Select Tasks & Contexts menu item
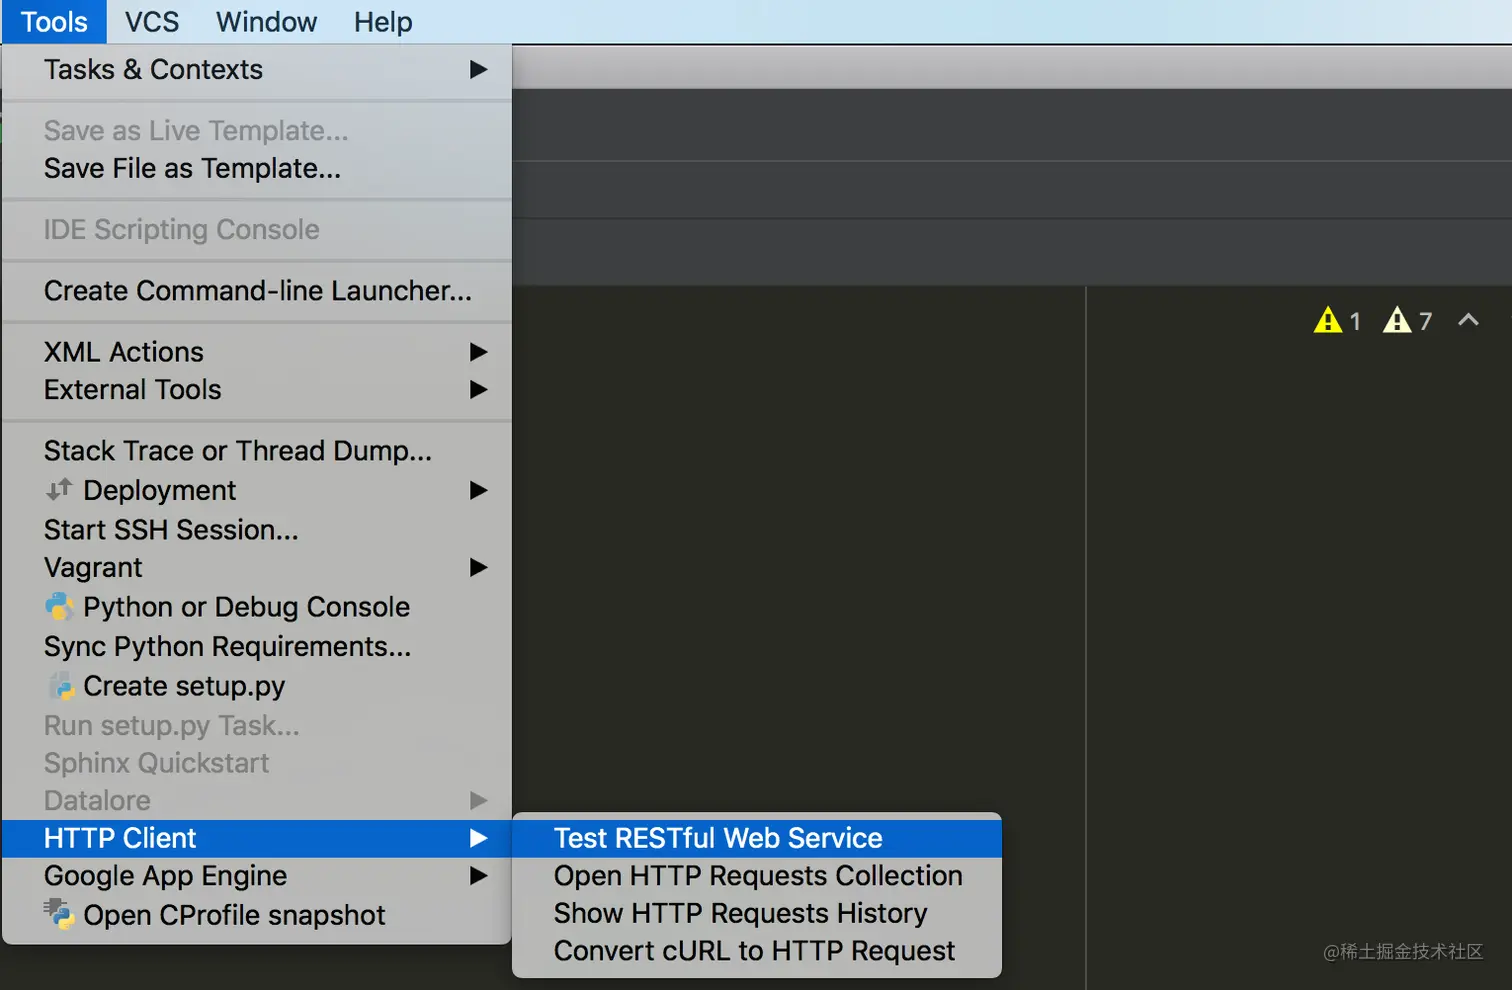Viewport: 1512px width, 990px height. pyautogui.click(x=257, y=69)
